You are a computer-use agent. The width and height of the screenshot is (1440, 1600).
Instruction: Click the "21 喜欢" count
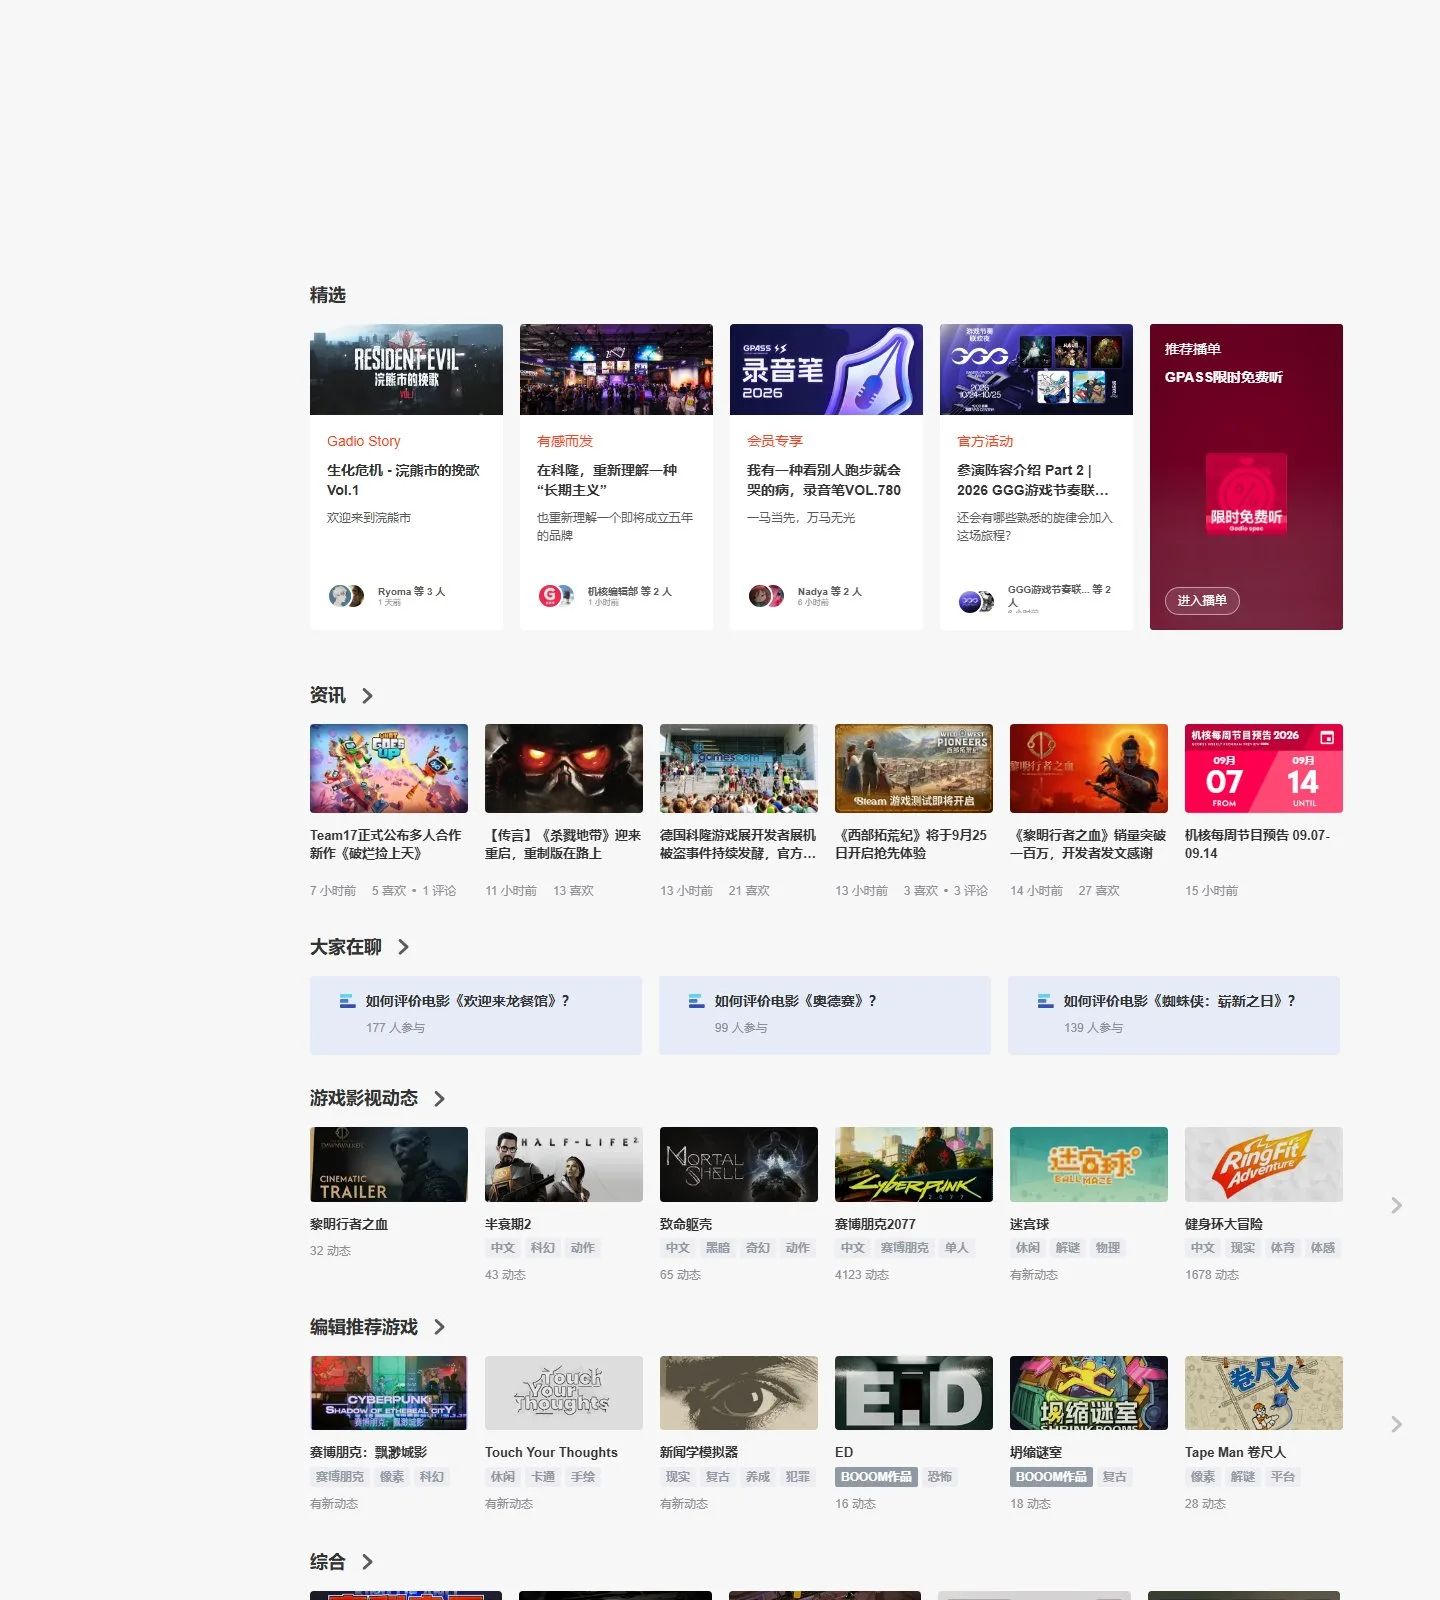point(749,891)
